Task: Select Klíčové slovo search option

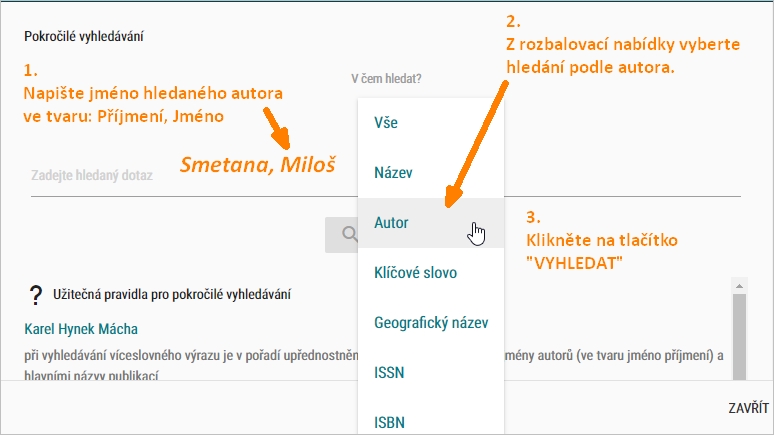Action: click(430, 273)
